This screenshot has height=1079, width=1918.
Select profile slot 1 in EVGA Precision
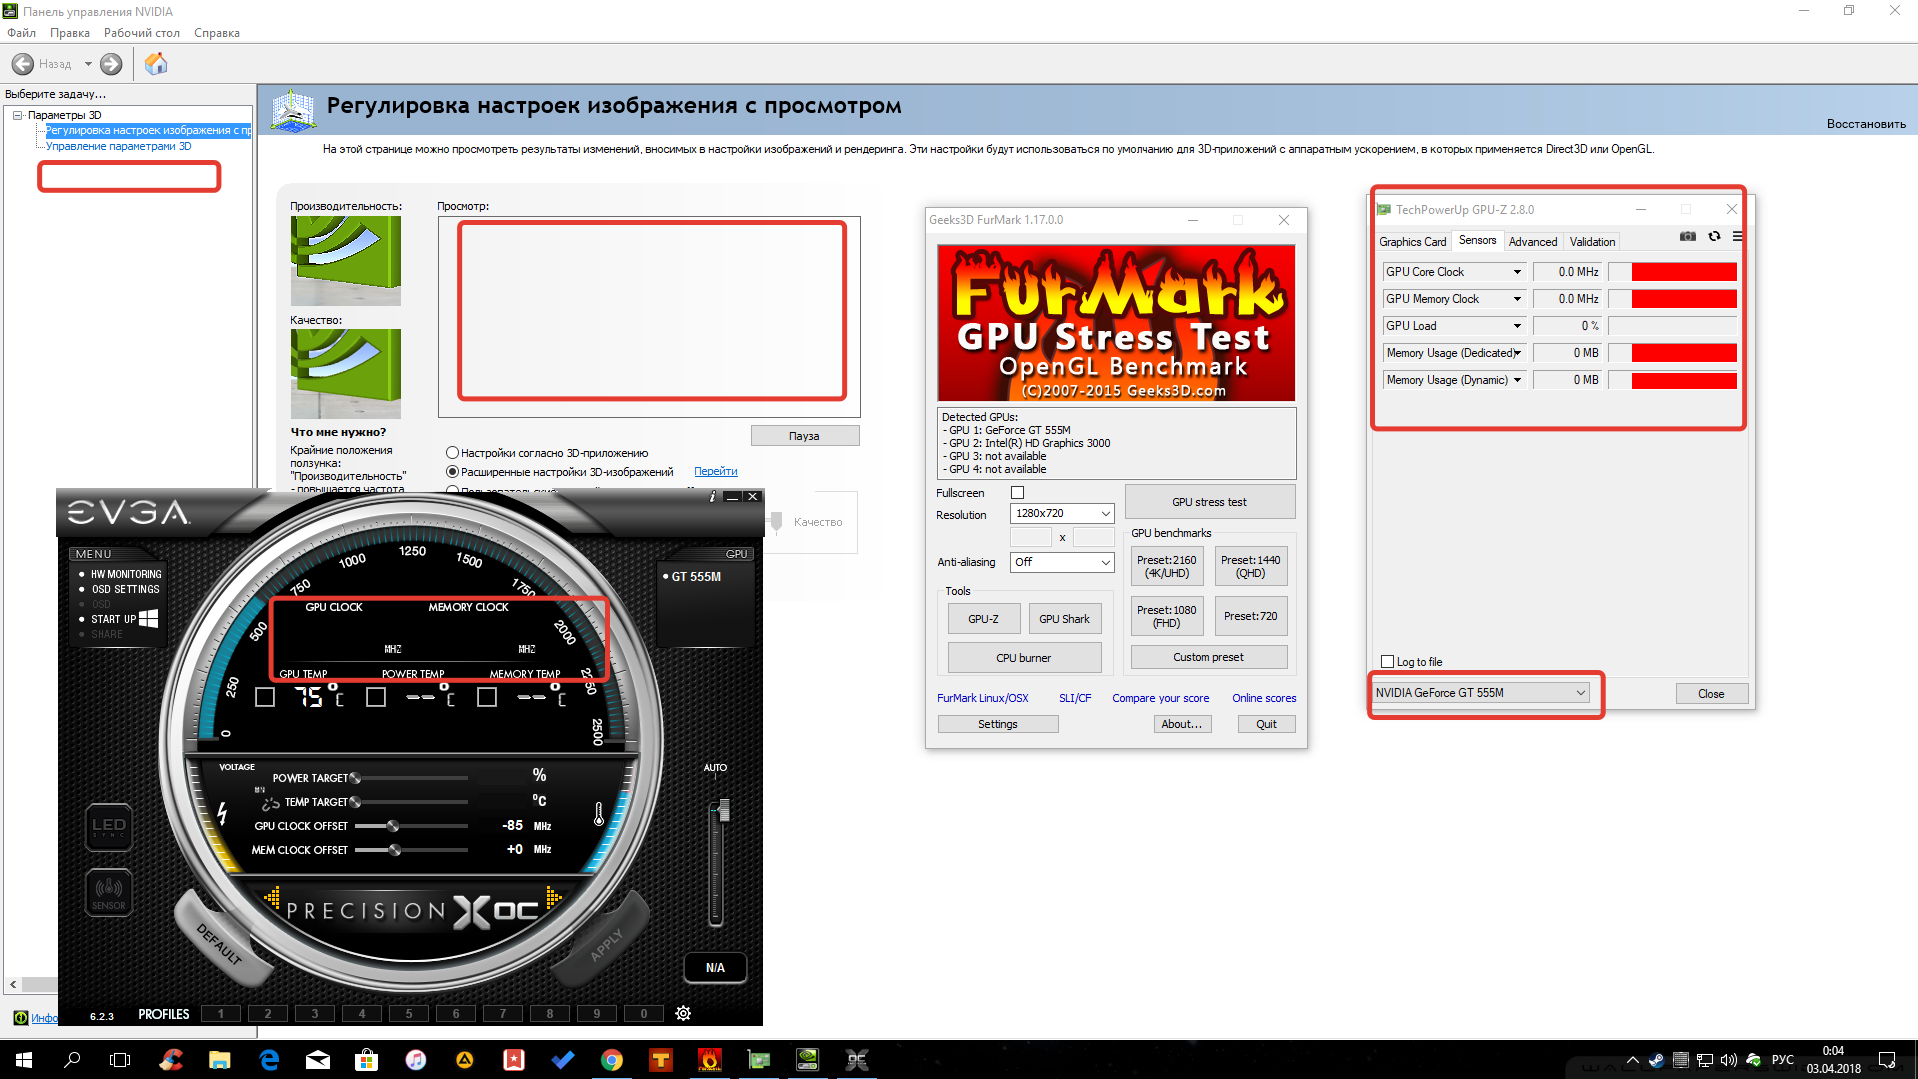[x=221, y=1014]
